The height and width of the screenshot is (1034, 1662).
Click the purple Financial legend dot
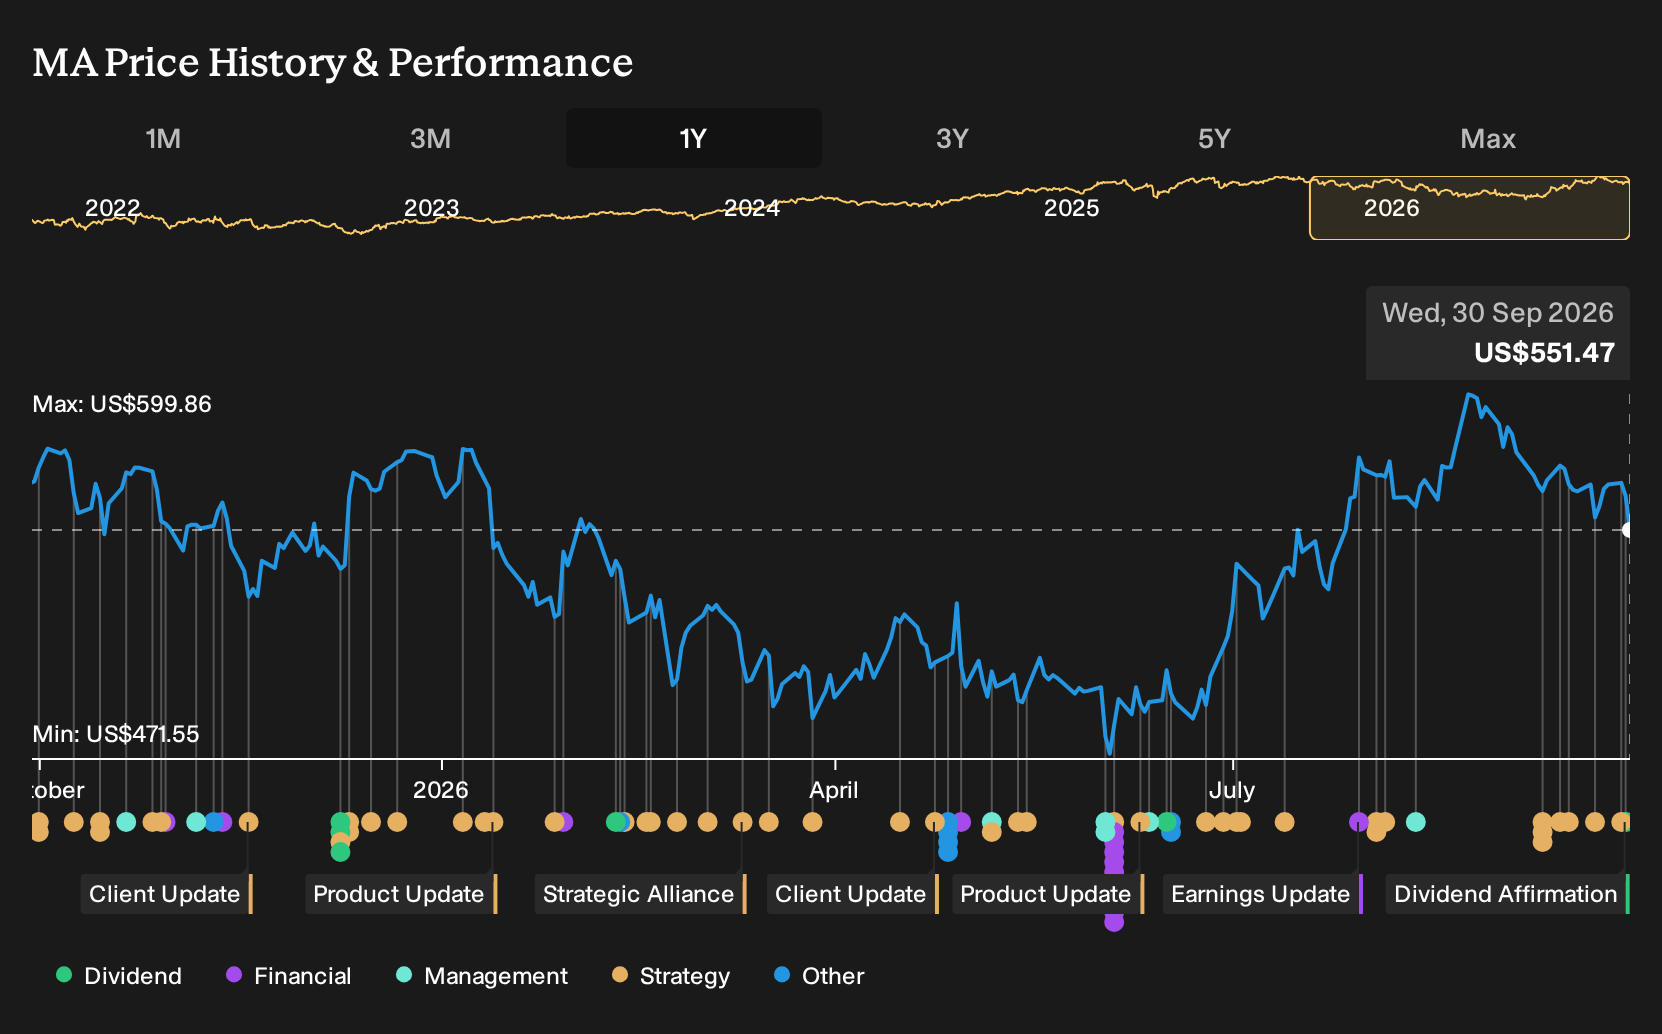pos(234,975)
